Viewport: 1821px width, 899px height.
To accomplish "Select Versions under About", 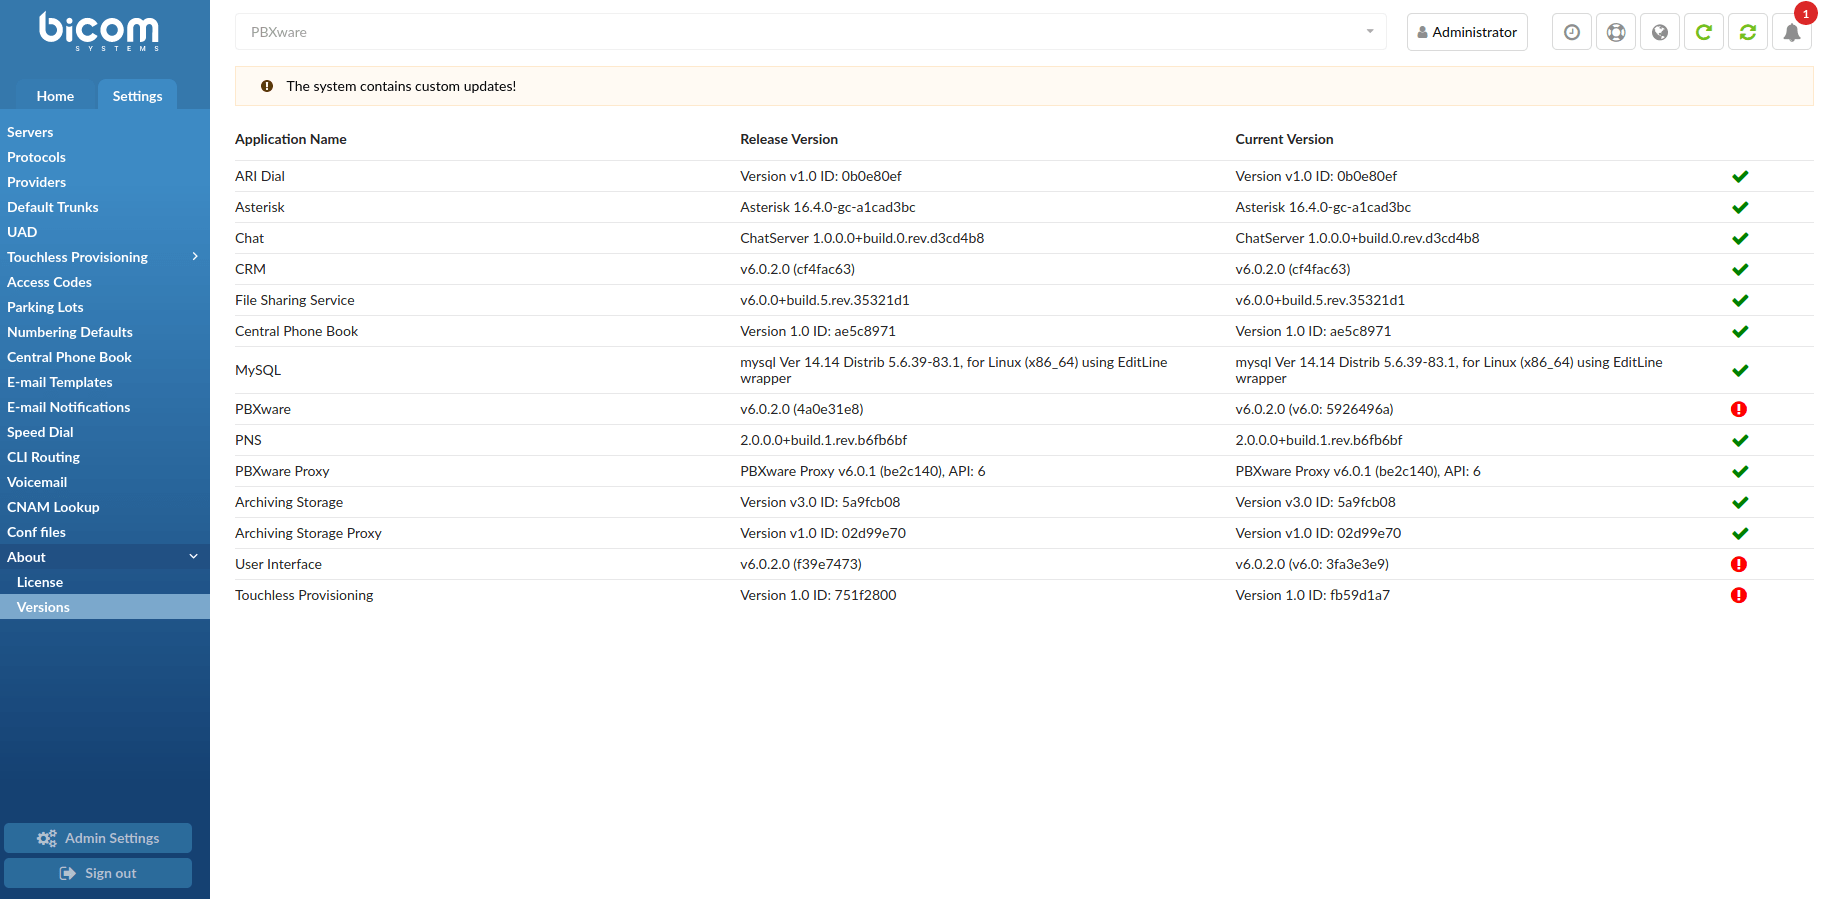I will (43, 607).
